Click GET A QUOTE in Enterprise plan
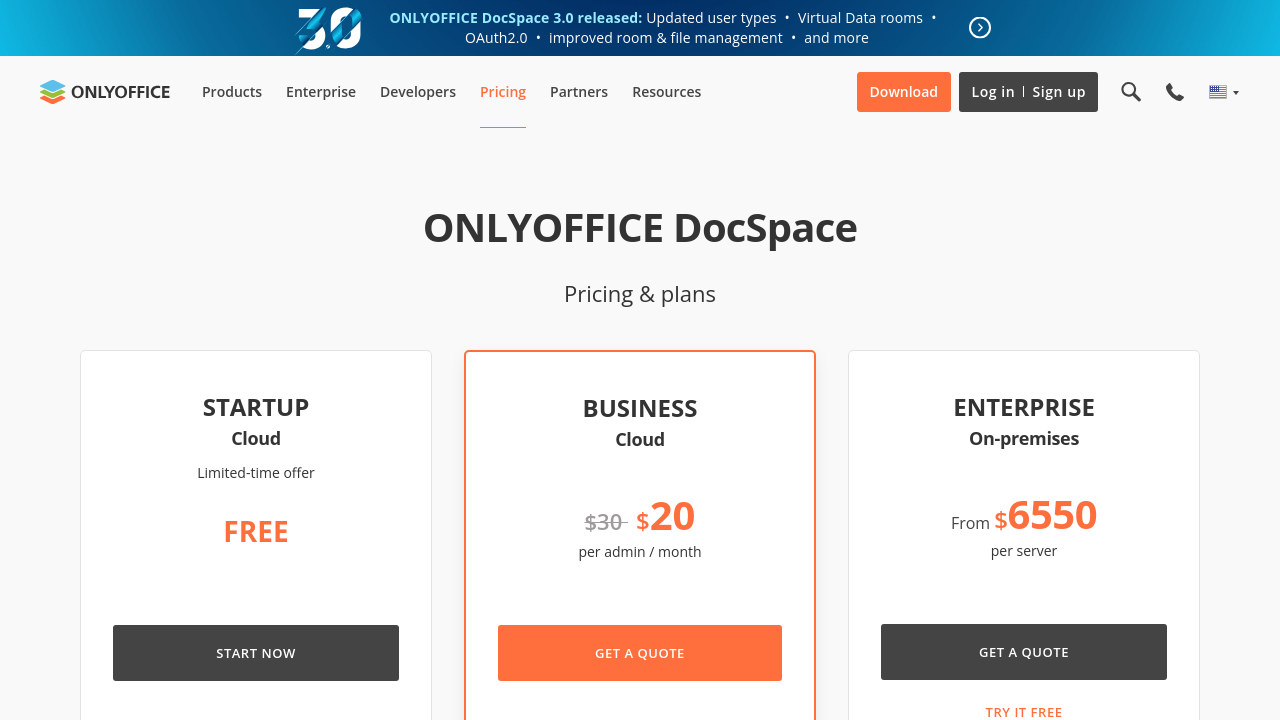Screen dimensions: 1280x720 coord(1024,652)
